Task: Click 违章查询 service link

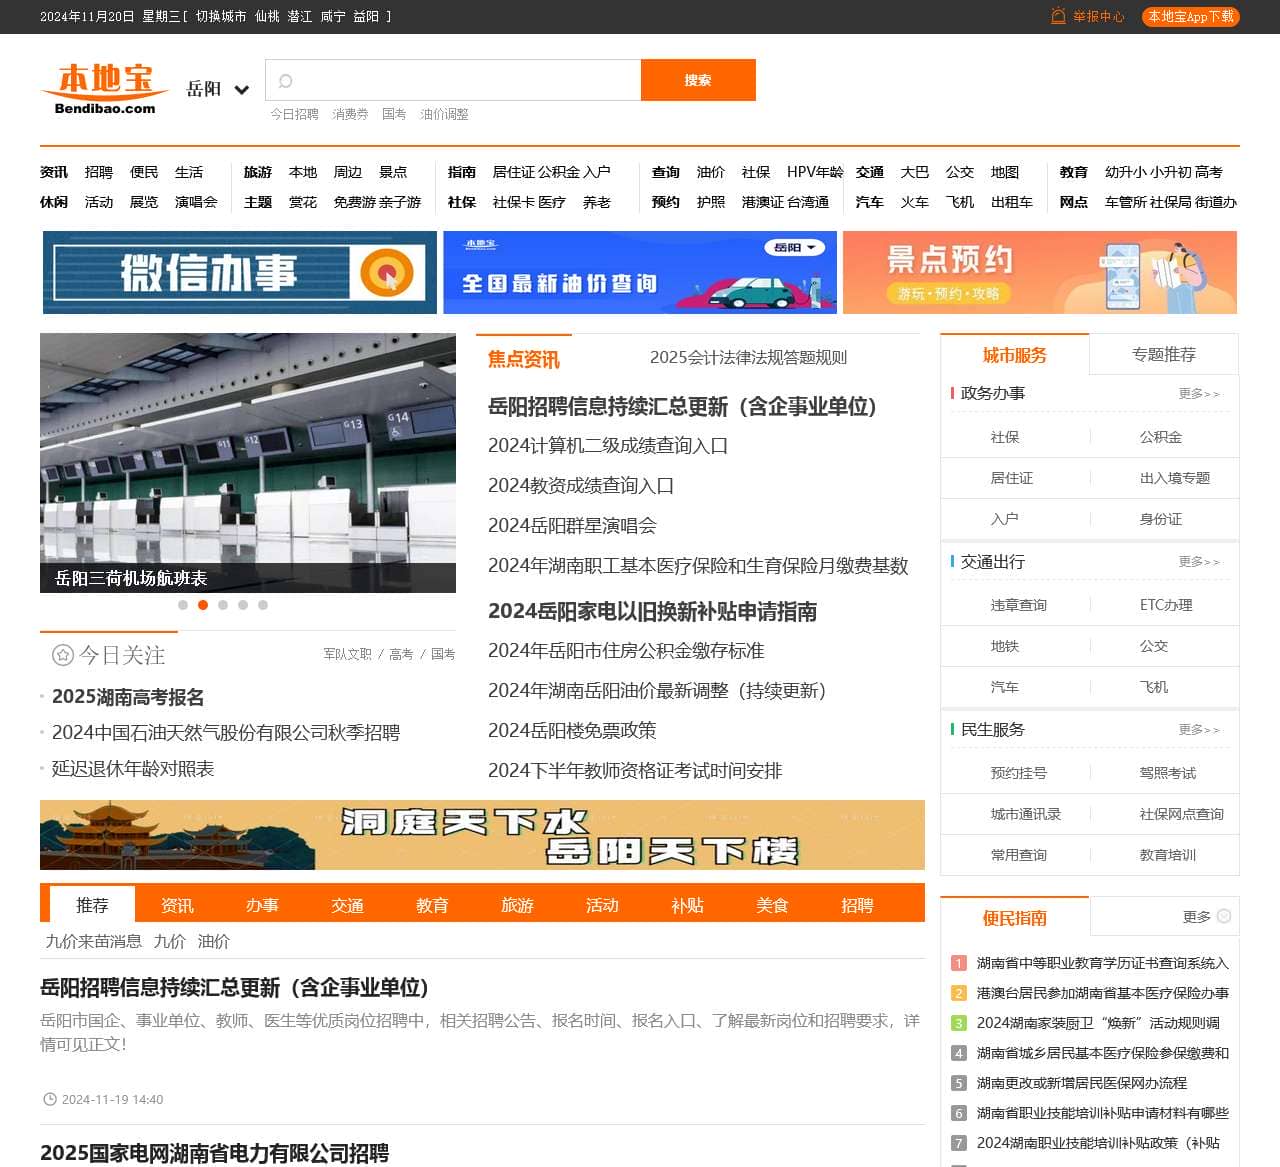Action: coord(1018,605)
